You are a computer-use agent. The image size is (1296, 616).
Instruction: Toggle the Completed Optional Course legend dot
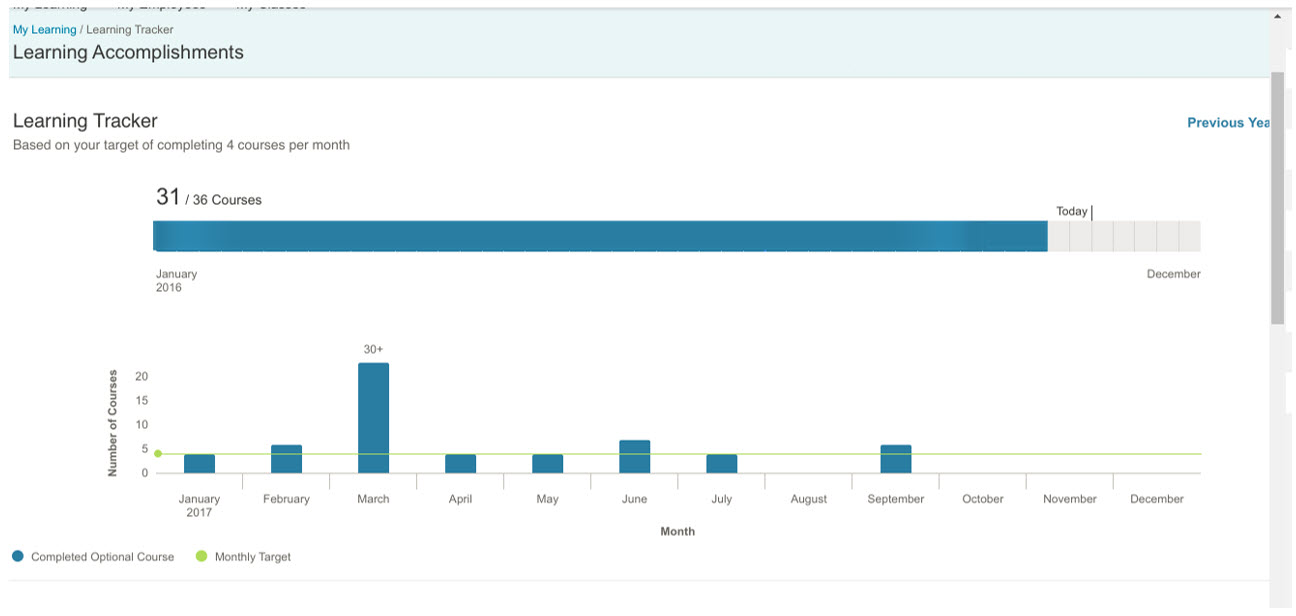18,556
